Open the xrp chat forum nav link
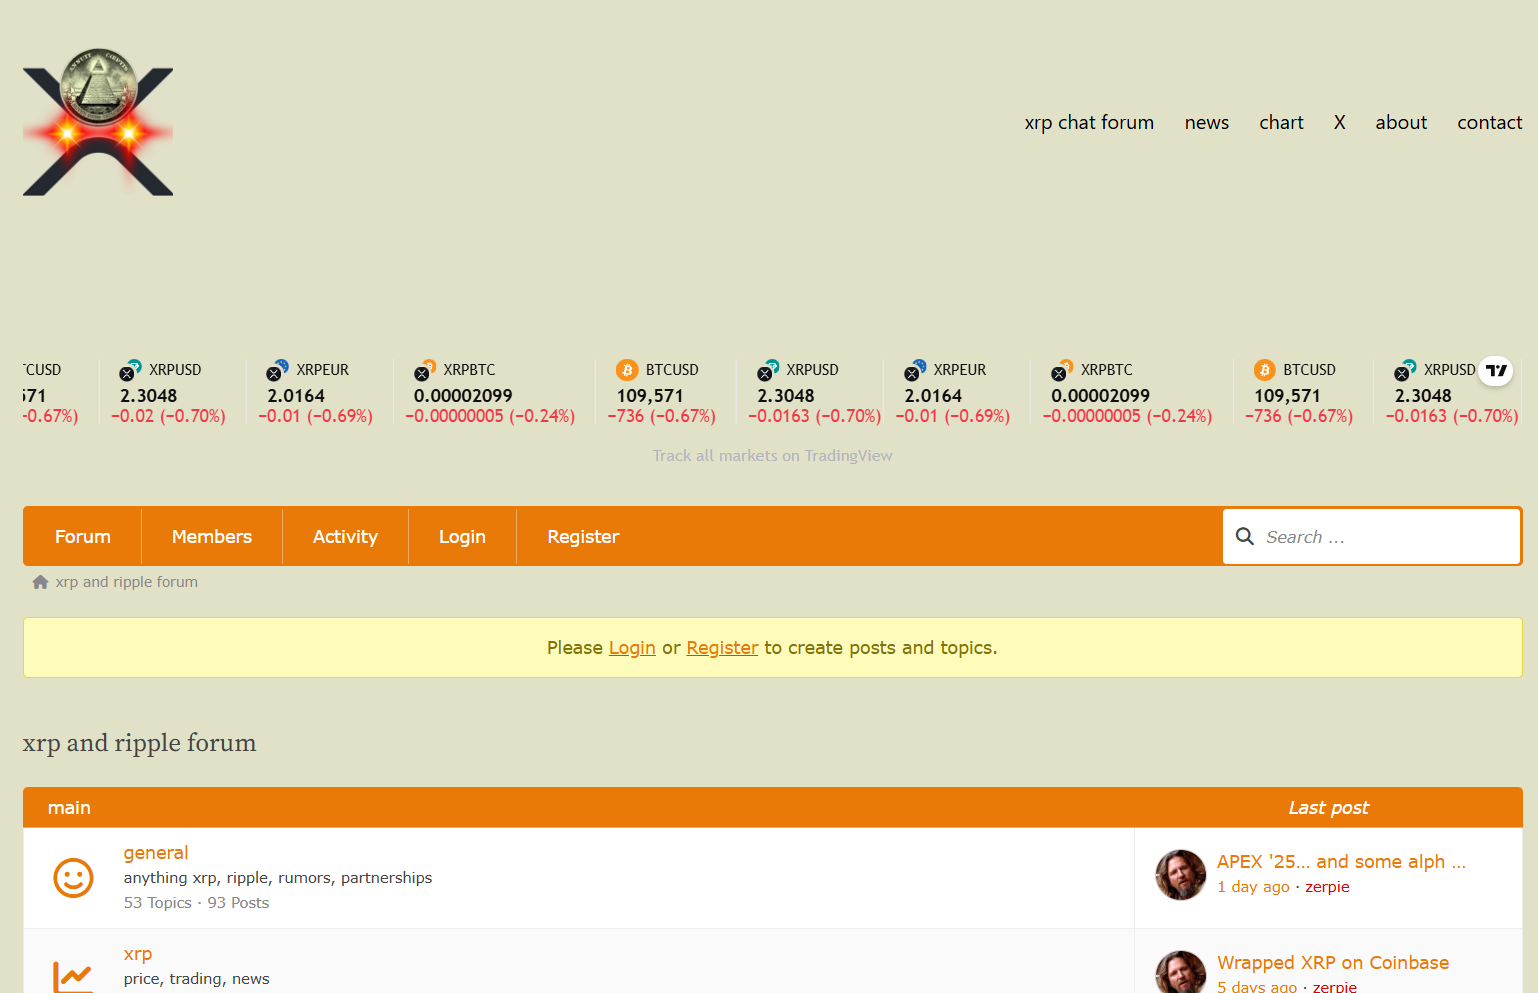 coord(1089,122)
